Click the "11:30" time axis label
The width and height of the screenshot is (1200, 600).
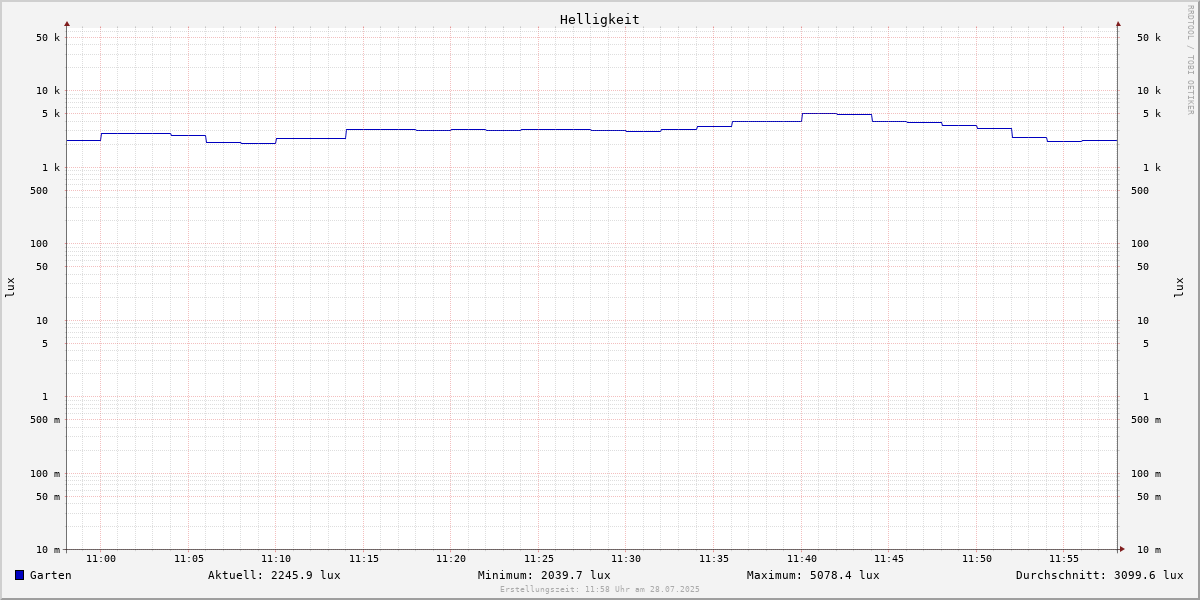tap(626, 559)
